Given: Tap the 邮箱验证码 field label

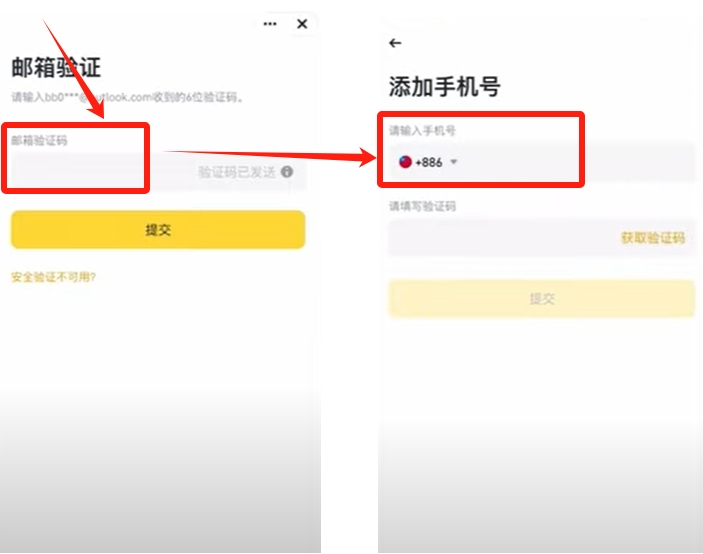Looking at the screenshot, I should (39, 141).
